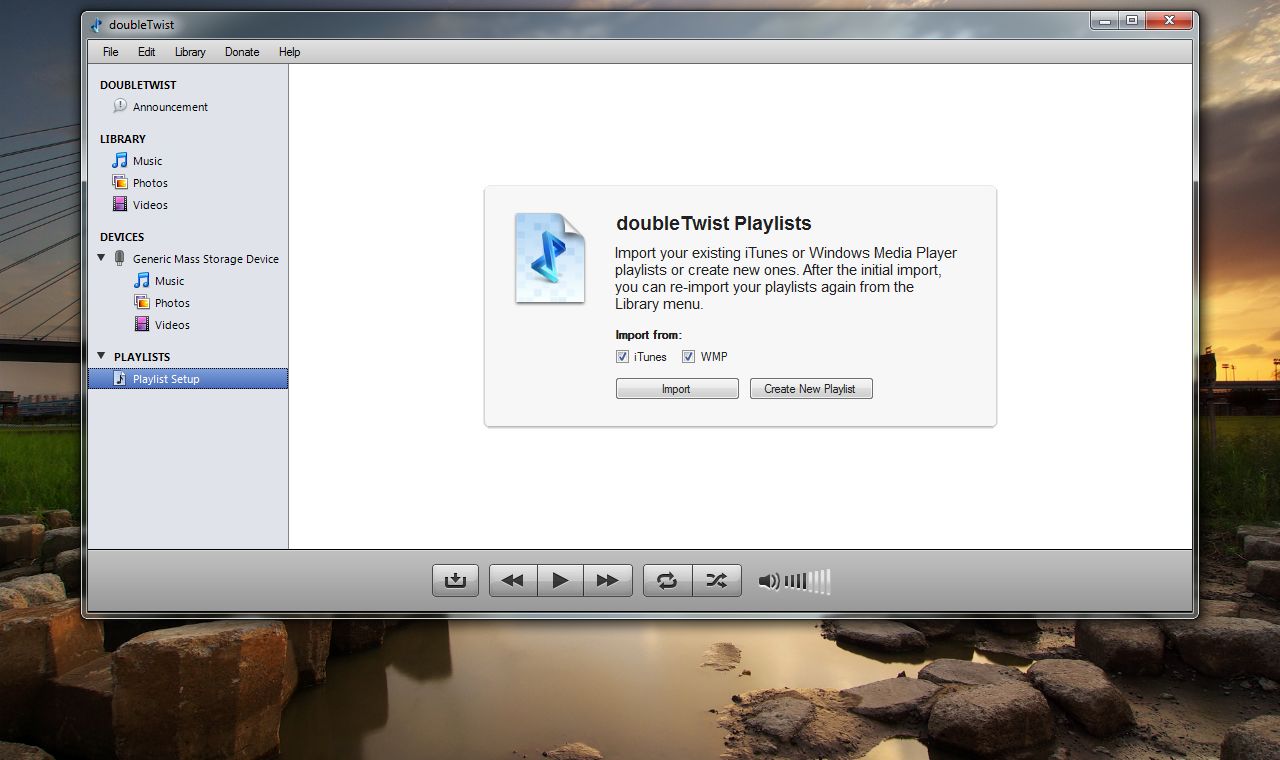This screenshot has width=1280, height=760.
Task: Uncheck the WMP import checkbox
Action: coord(688,357)
